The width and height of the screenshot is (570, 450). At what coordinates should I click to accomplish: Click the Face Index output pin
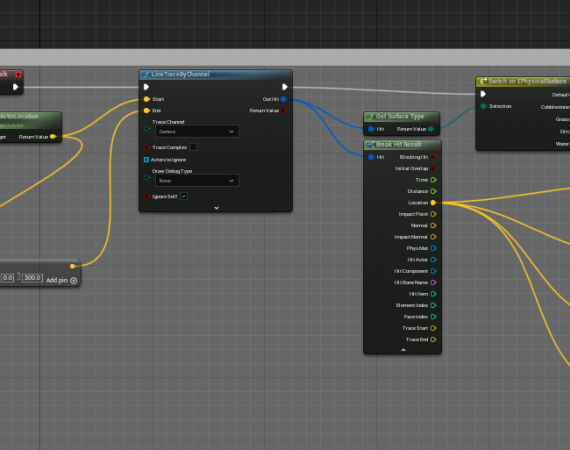click(433, 317)
